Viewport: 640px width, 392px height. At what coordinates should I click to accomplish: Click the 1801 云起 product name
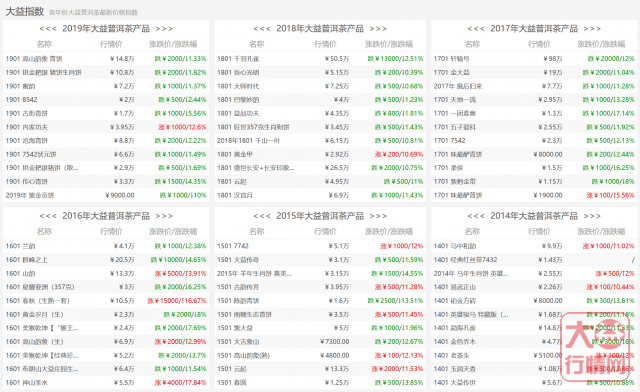coord(232,181)
